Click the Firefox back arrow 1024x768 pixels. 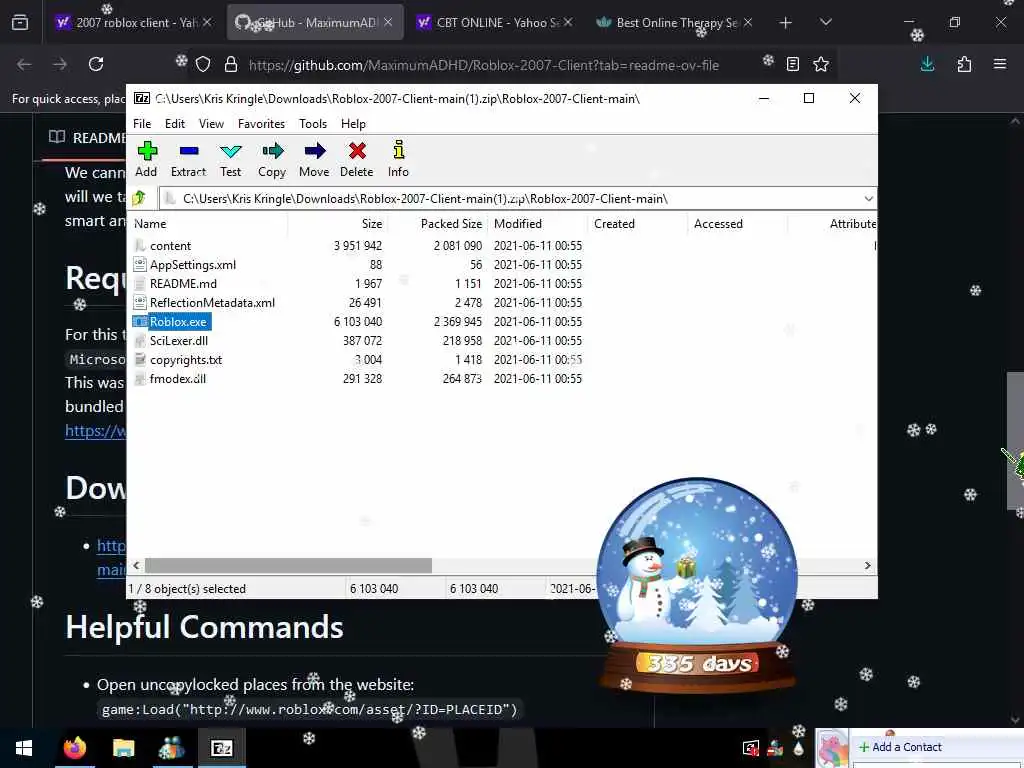point(24,64)
